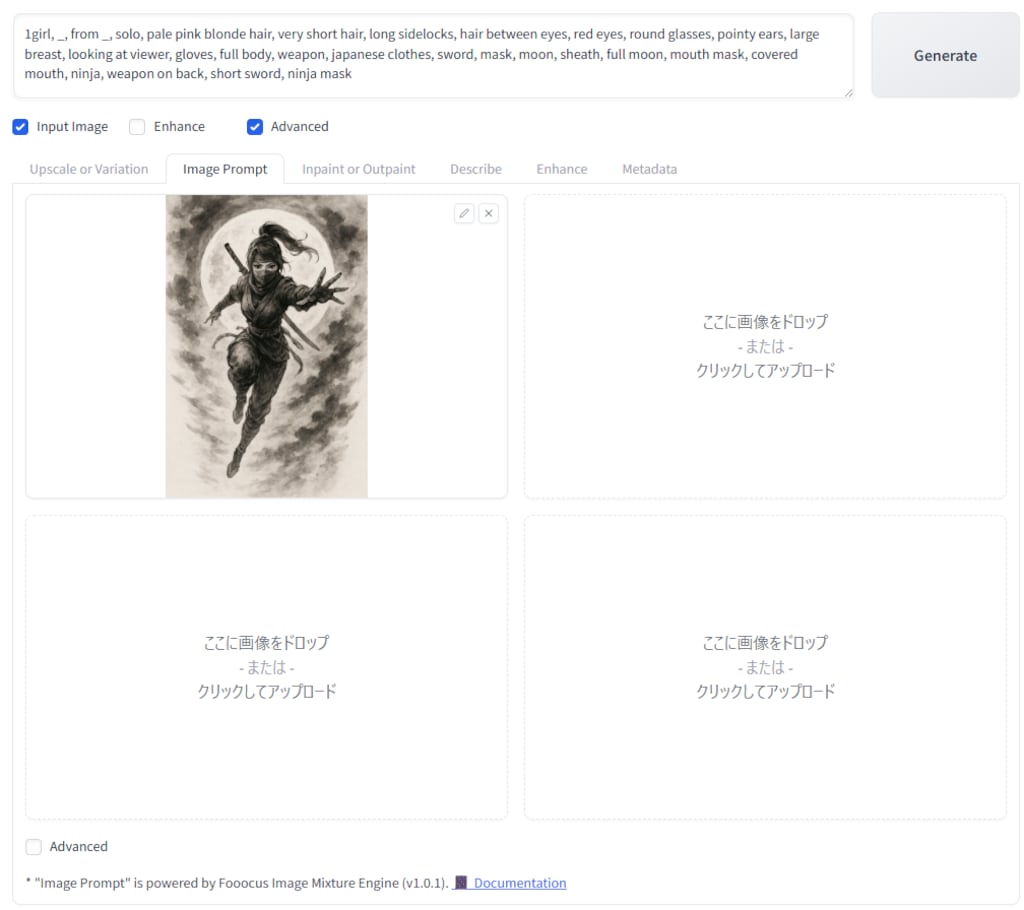This screenshot has height=910, width=1024.
Task: Toggle the Advanced checkbox next to Enhance
Action: [x=255, y=127]
